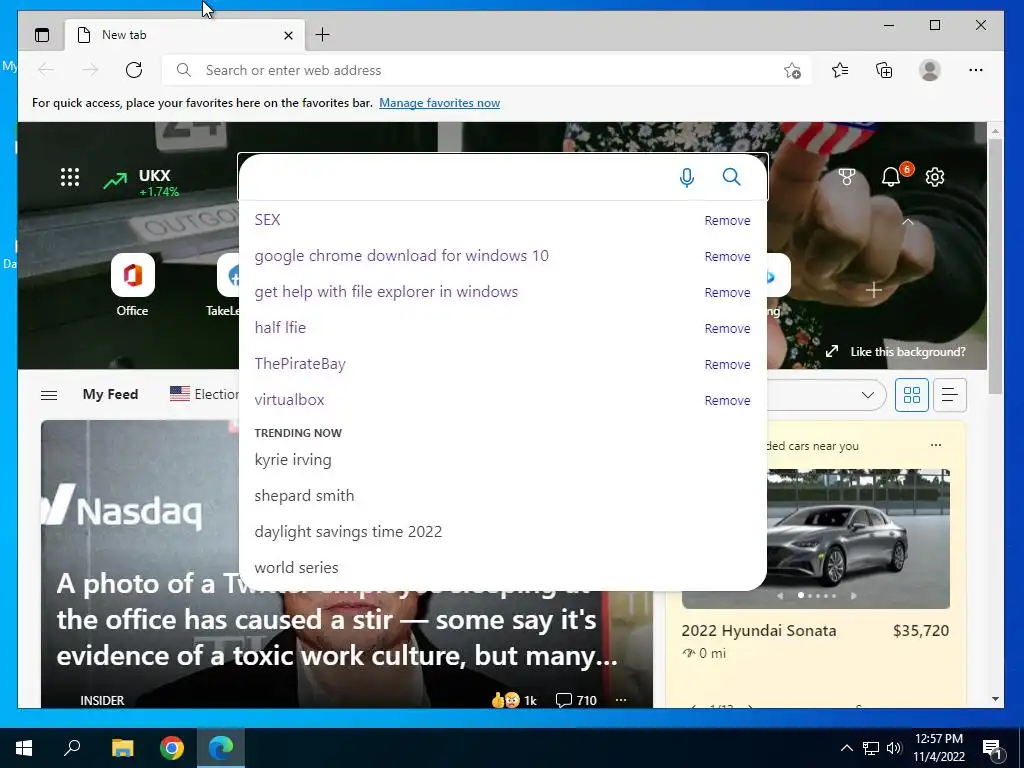Select trending daylight savings time 2022

(x=348, y=532)
